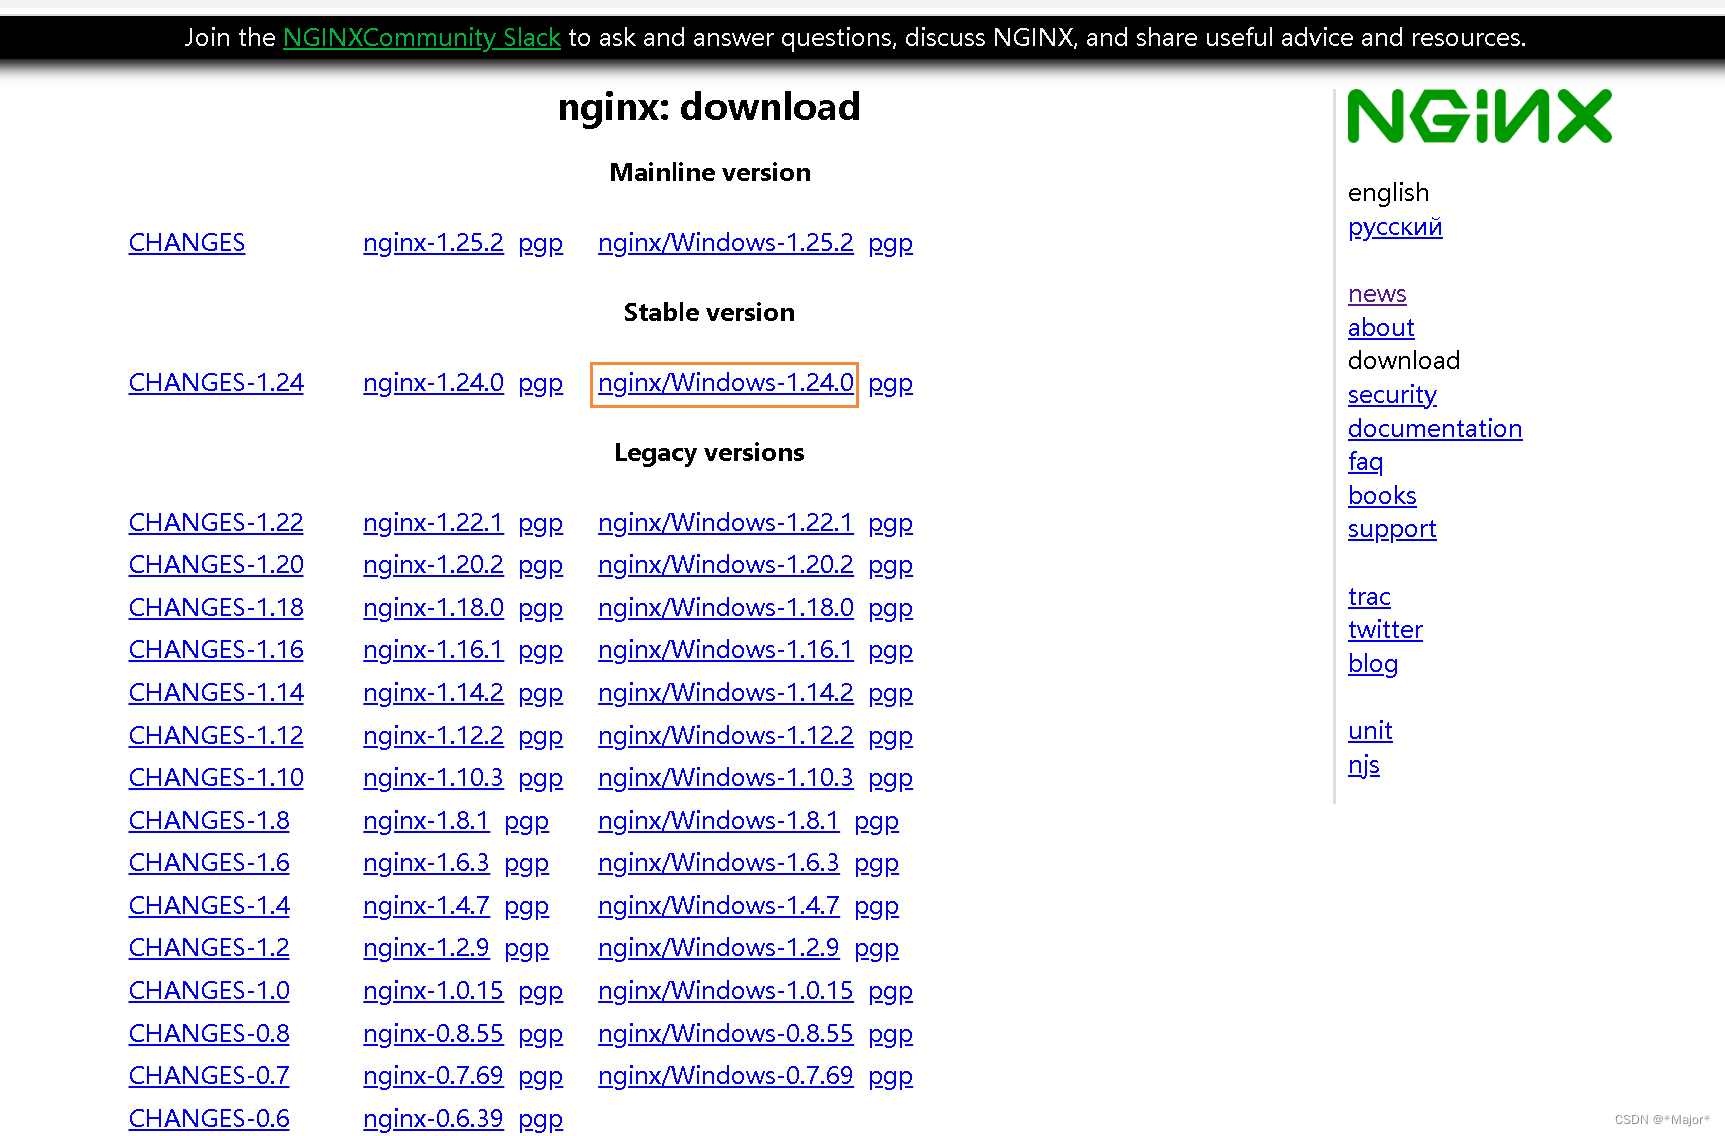The height and width of the screenshot is (1136, 1725).
Task: Open CHANGES-1.20 link
Action: pyautogui.click(x=216, y=565)
